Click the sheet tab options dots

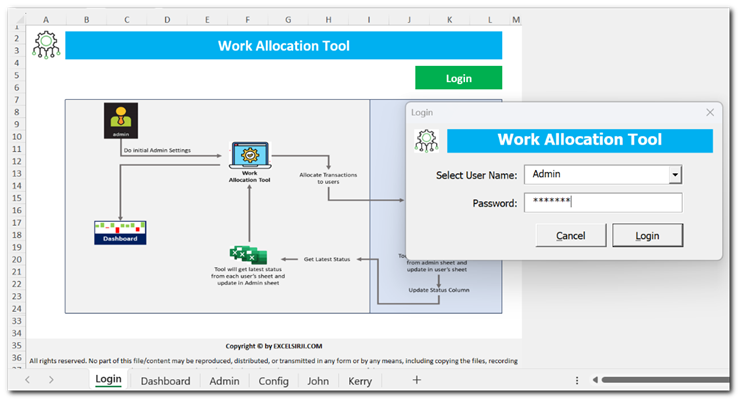coord(577,380)
